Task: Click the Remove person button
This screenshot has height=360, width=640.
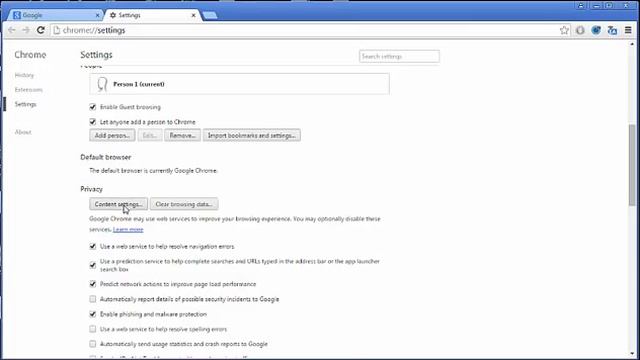Action: pyautogui.click(x=182, y=136)
